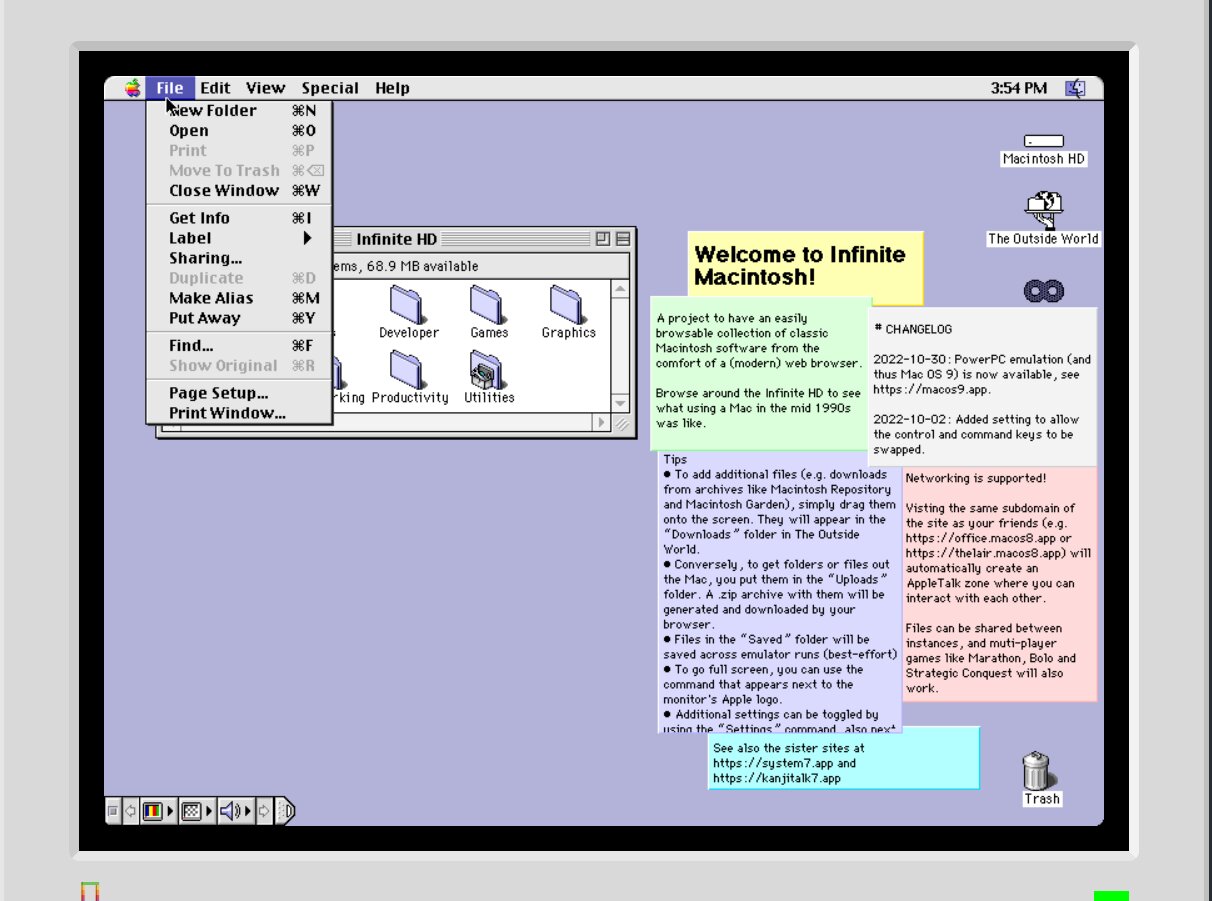Viewport: 1212px width, 901px height.
Task: Click the highlighted File menu title
Action: tap(170, 88)
